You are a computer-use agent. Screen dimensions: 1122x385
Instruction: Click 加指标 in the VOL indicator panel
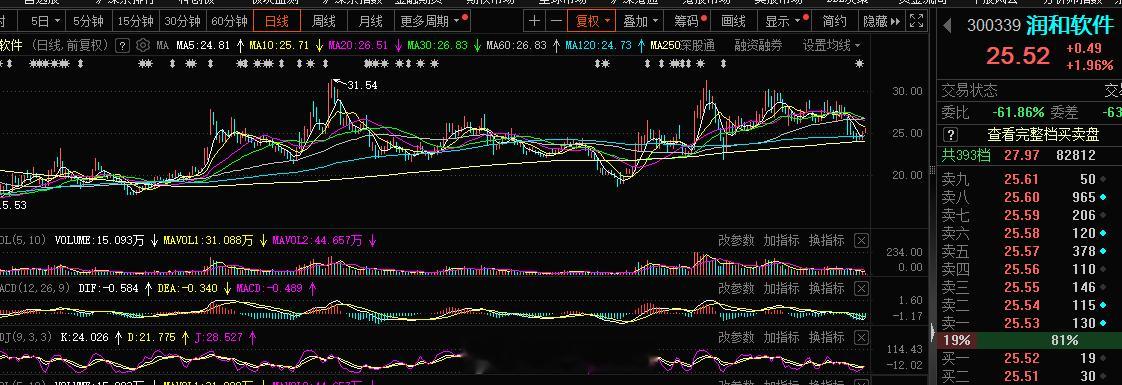click(781, 240)
